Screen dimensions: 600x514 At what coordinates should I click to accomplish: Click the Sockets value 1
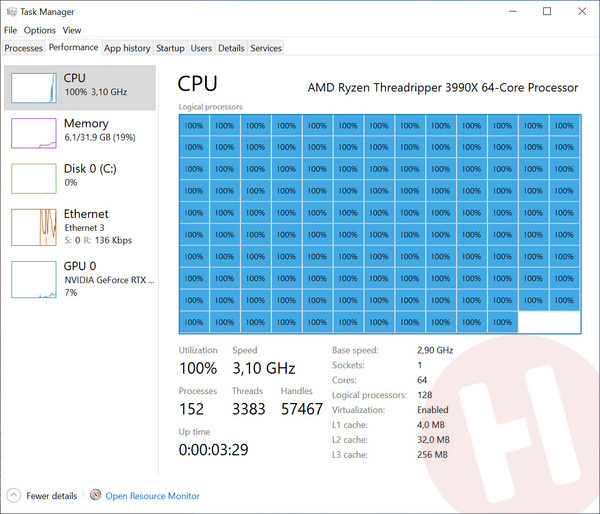coord(420,365)
